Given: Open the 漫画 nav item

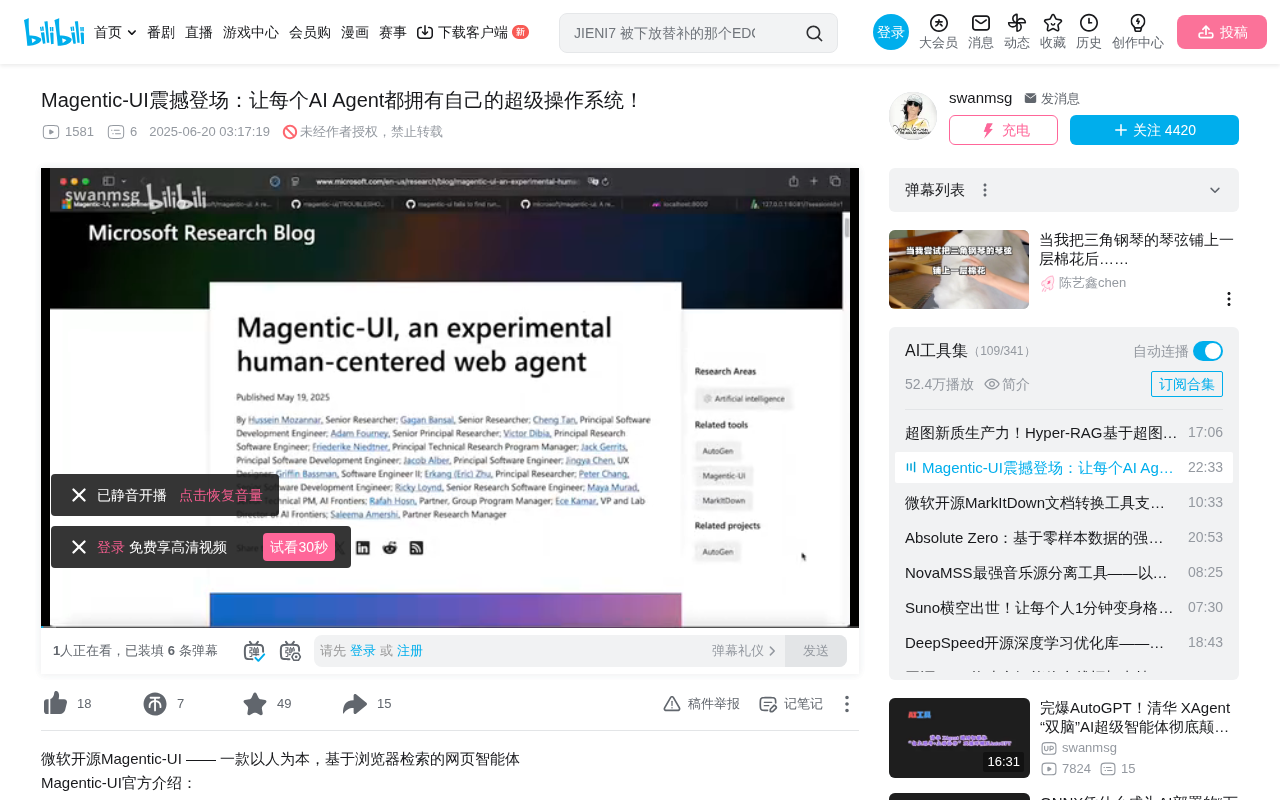Looking at the screenshot, I should (x=355, y=32).
